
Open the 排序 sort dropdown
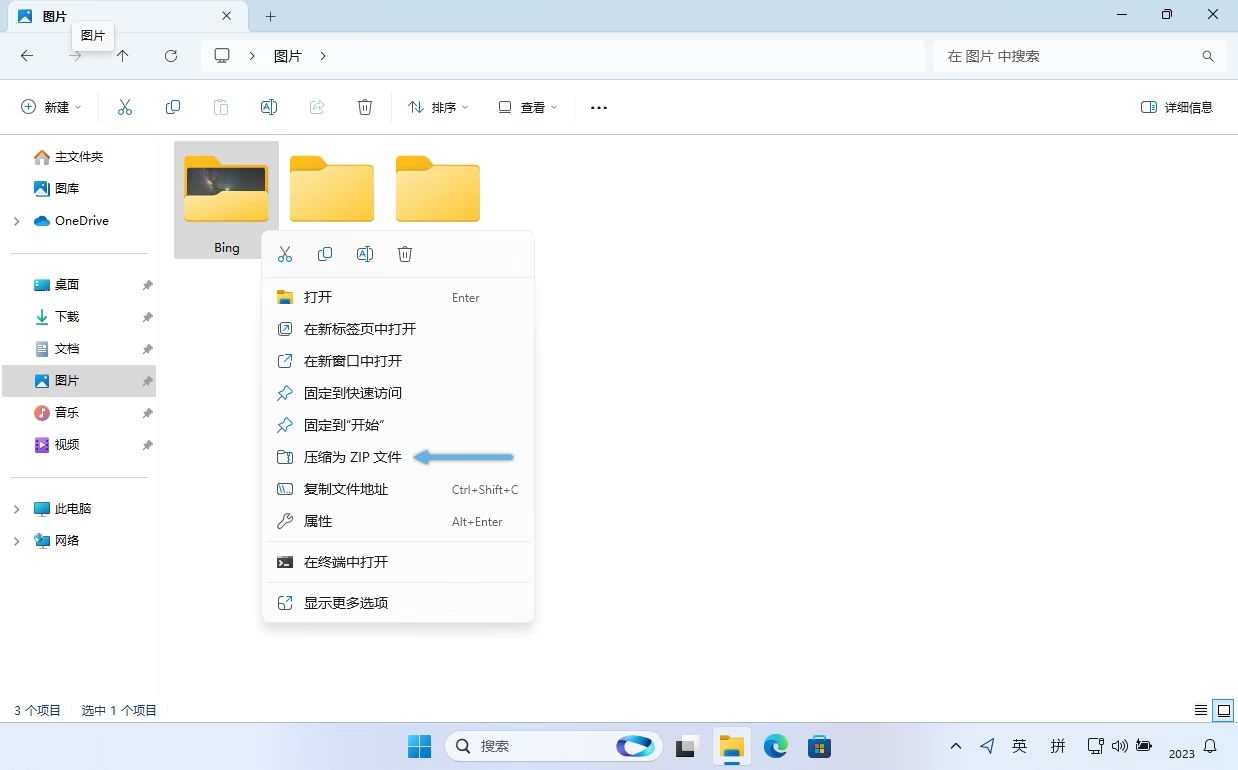(438, 107)
